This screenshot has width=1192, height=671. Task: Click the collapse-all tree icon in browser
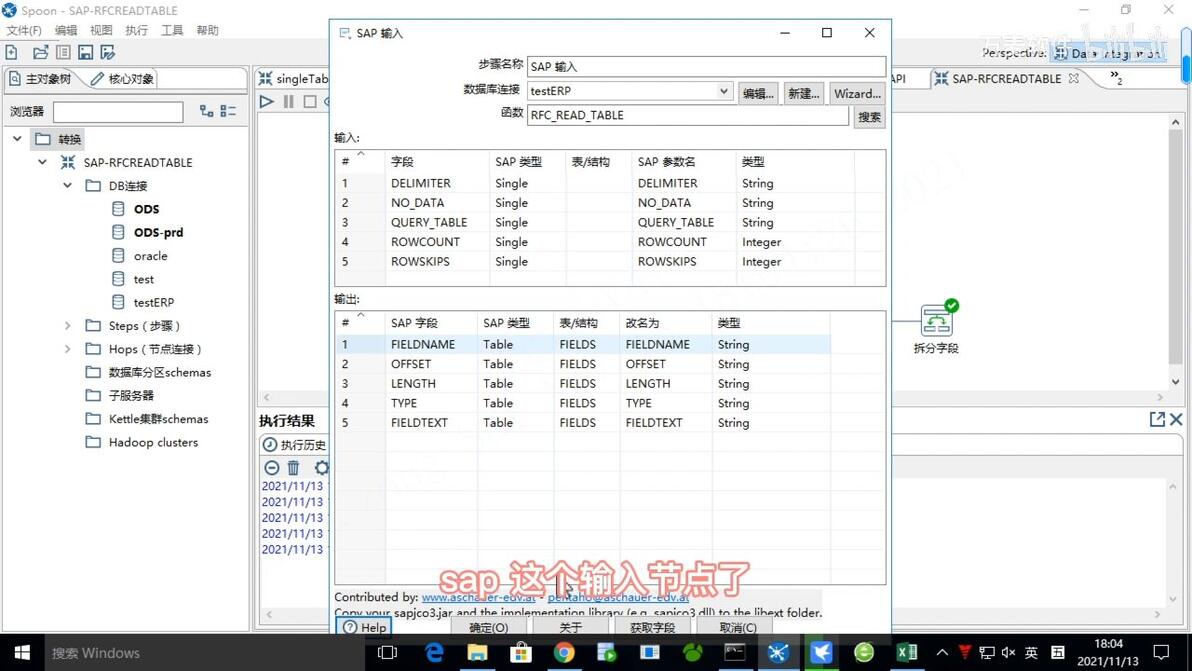(x=227, y=111)
